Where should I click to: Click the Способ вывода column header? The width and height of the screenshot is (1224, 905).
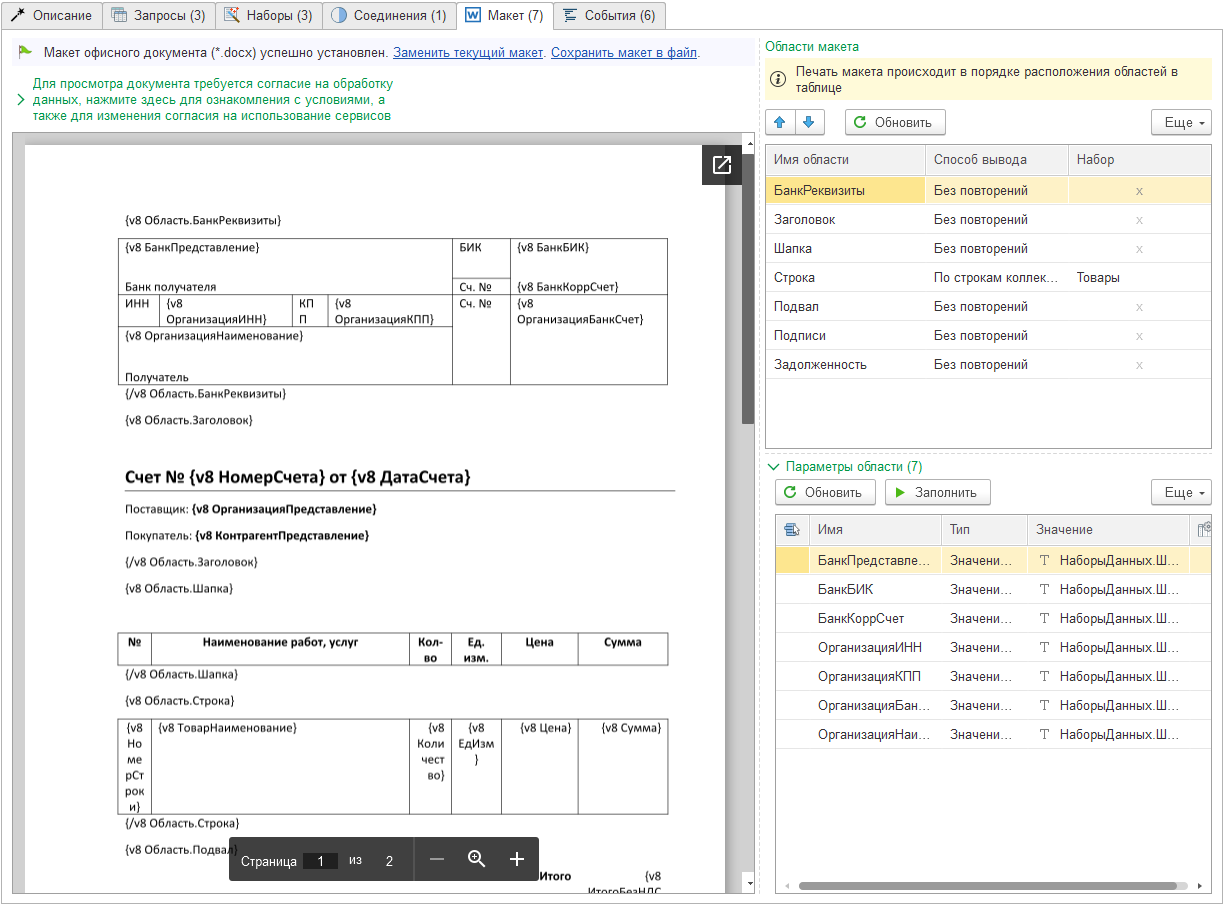[997, 160]
